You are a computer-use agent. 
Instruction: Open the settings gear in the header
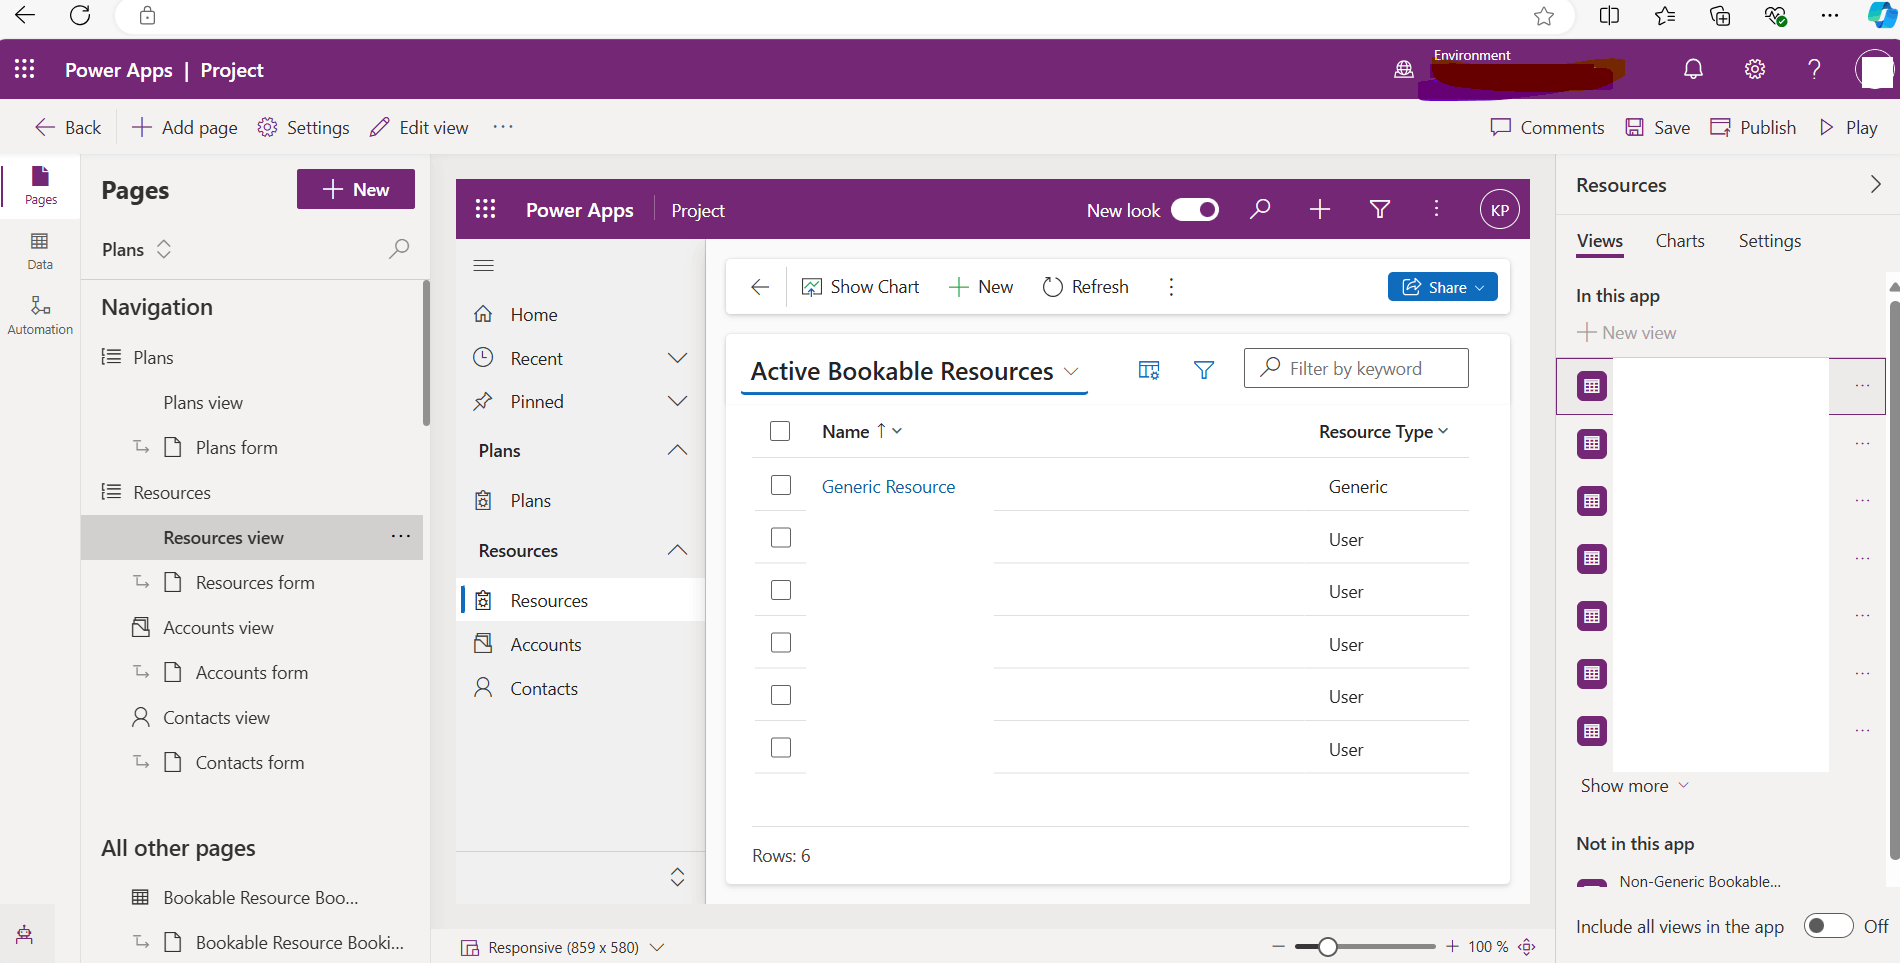pos(1754,69)
